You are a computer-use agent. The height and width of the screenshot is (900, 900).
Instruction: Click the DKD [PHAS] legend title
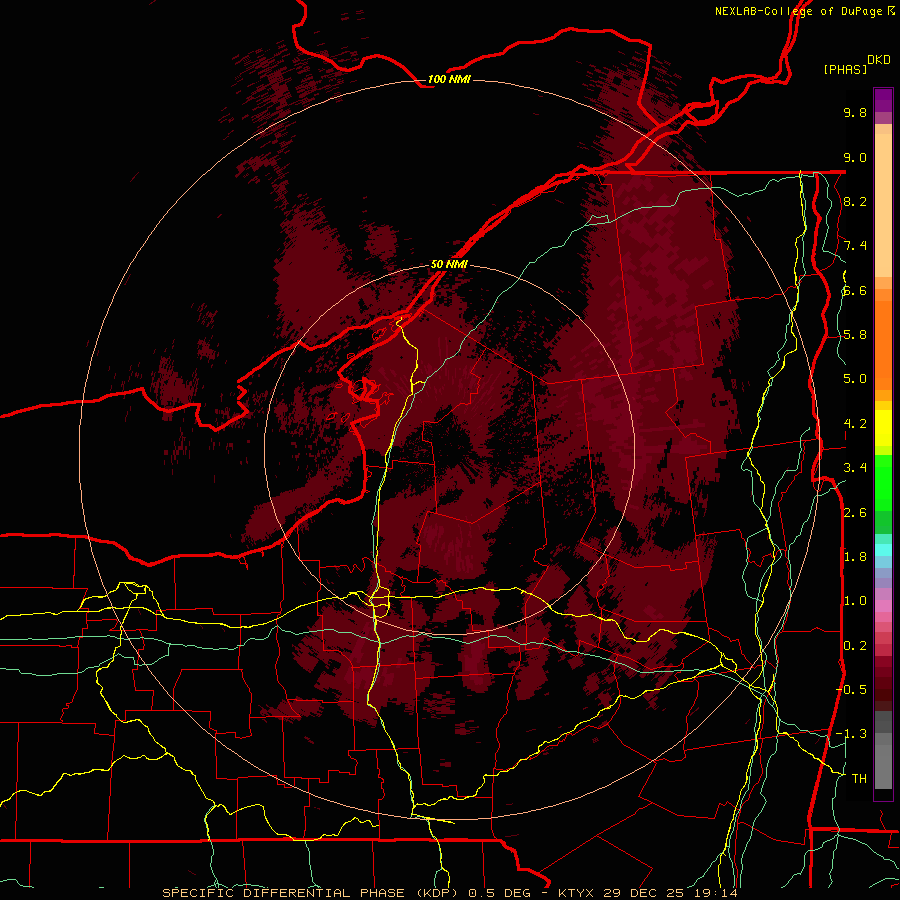pyautogui.click(x=856, y=64)
